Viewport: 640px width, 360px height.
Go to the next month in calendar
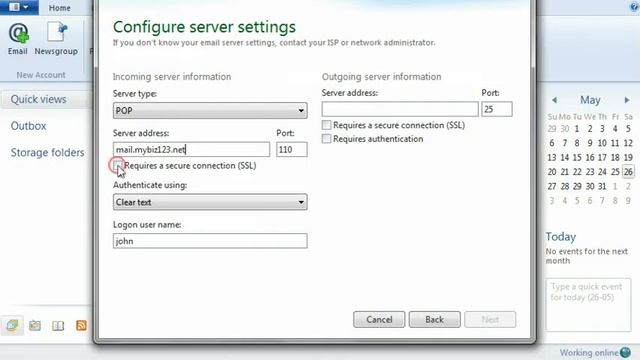tap(627, 100)
